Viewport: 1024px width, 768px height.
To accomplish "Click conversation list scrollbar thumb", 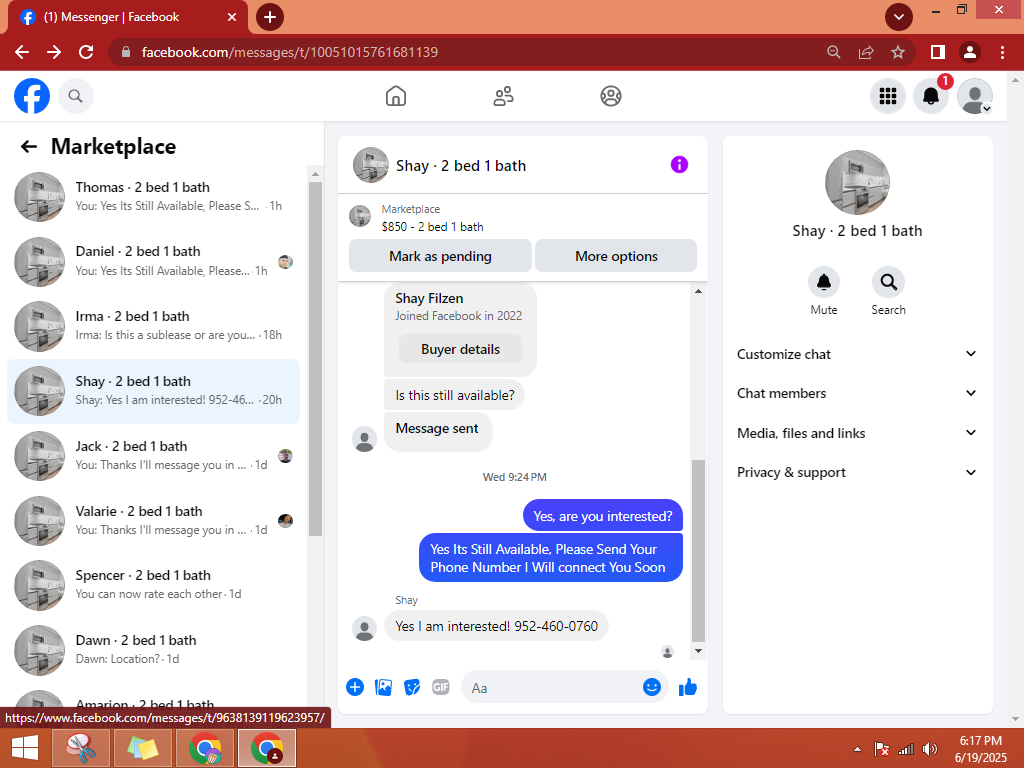I will [x=315, y=359].
